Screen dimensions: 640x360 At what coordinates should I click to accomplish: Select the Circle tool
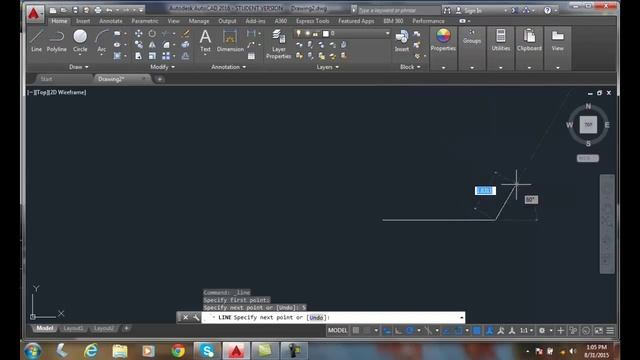(x=80, y=41)
